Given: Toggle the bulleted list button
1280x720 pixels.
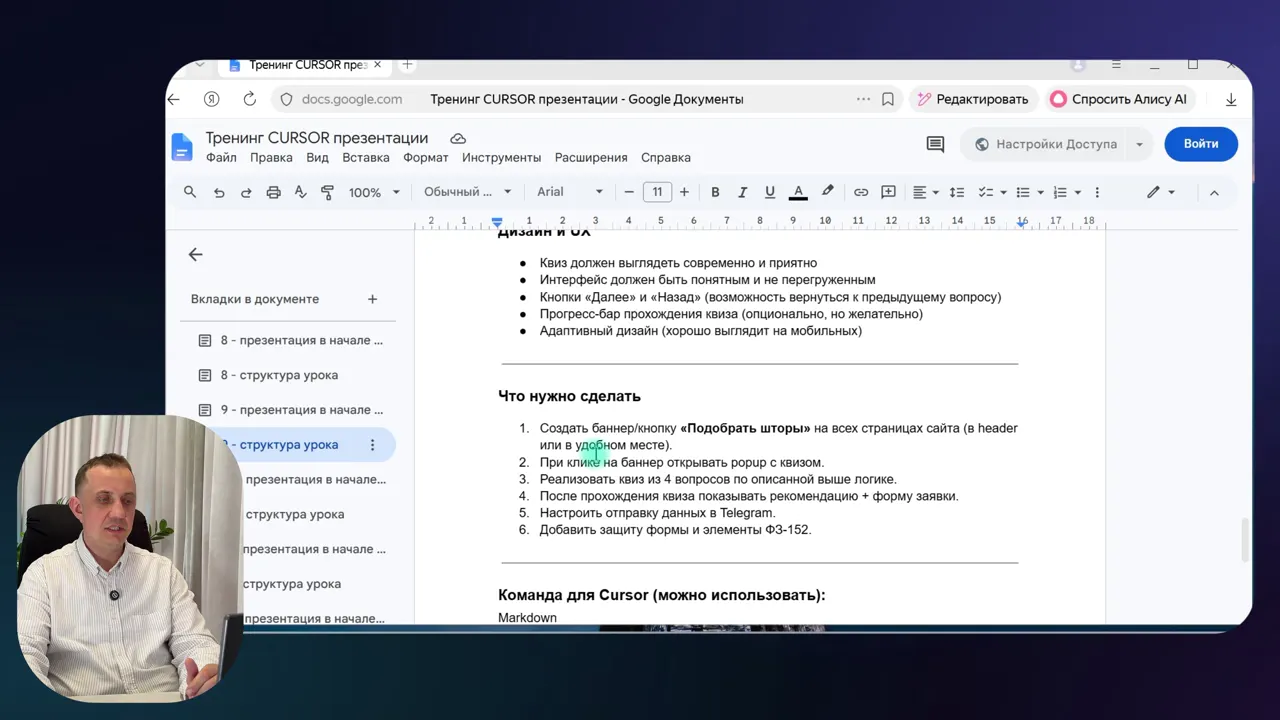Looking at the screenshot, I should (x=1022, y=192).
